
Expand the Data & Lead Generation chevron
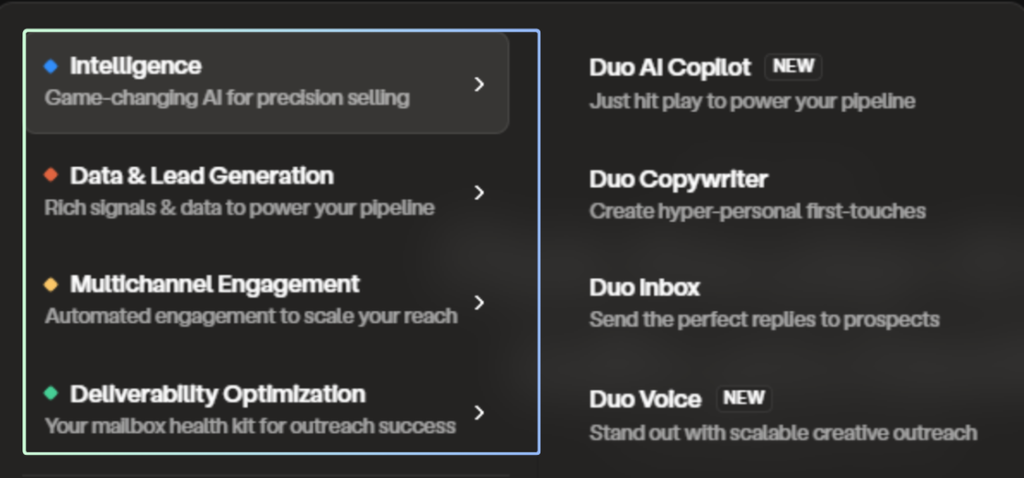480,192
